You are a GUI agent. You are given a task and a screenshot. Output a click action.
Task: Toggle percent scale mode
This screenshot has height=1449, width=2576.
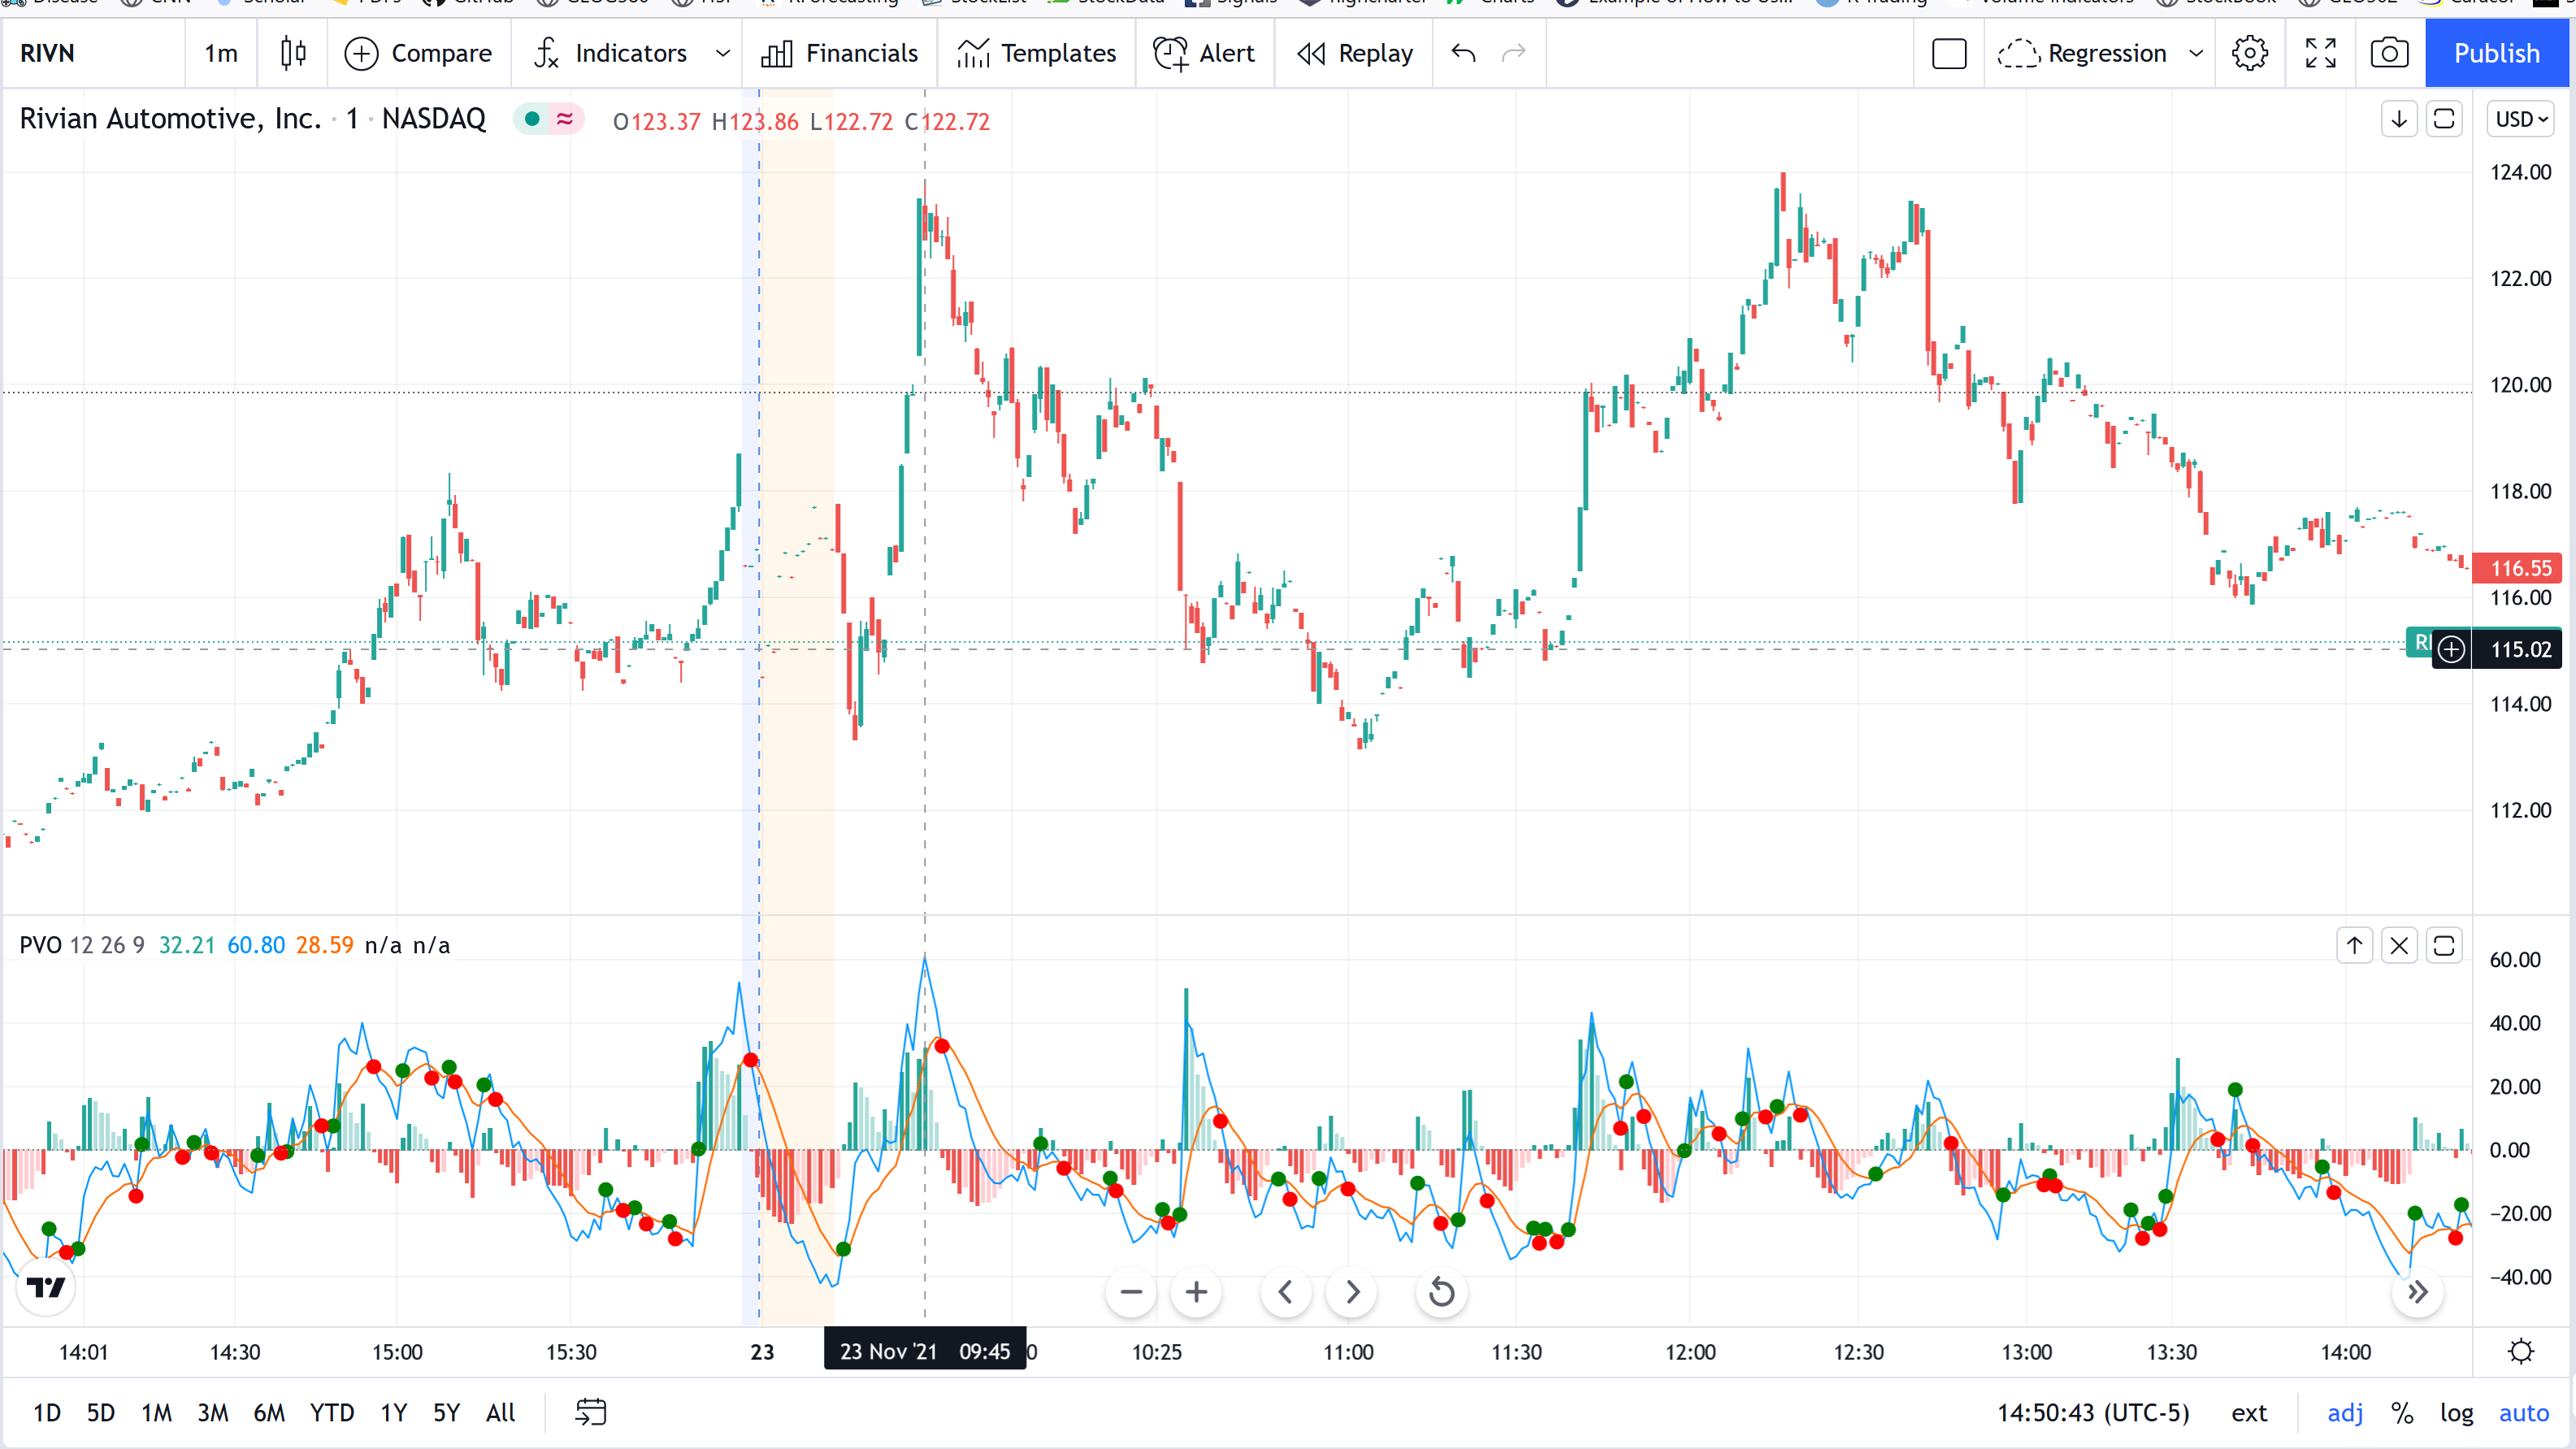point(2402,1412)
